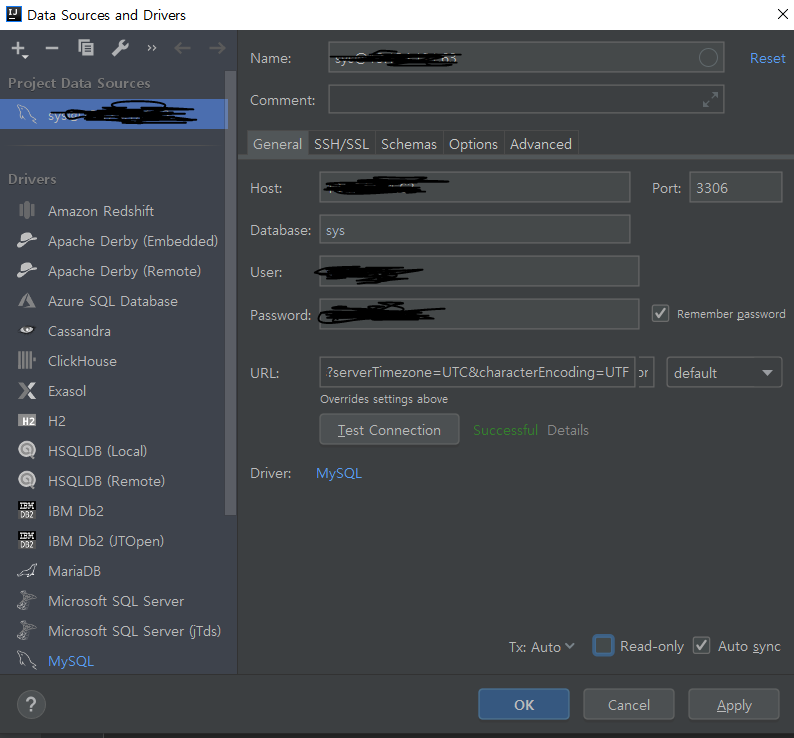Image resolution: width=794 pixels, height=738 pixels.
Task: Click the Apache Derby (Embedded) hat icon
Action: [27, 240]
